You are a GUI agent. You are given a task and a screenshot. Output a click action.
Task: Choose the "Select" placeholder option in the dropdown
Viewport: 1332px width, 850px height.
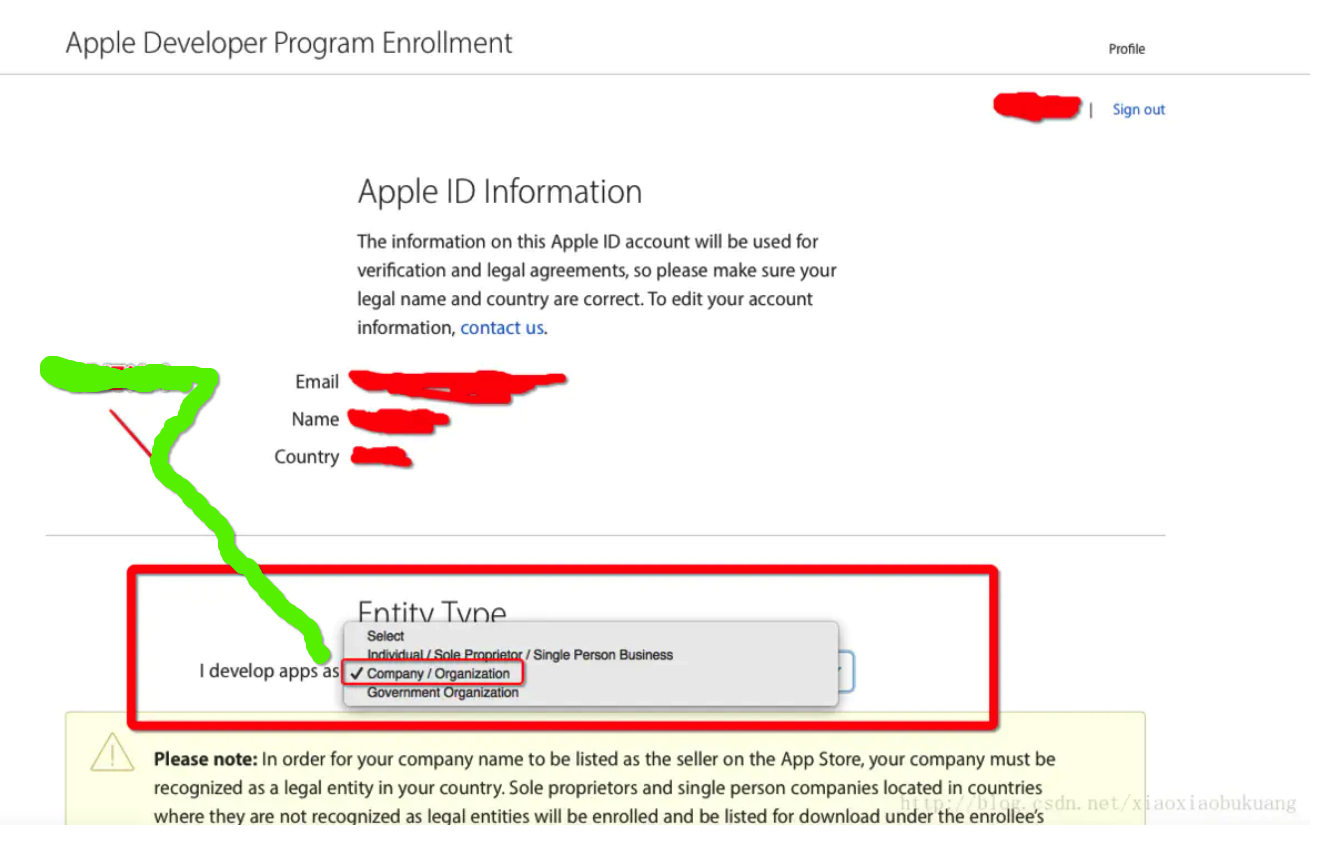386,636
